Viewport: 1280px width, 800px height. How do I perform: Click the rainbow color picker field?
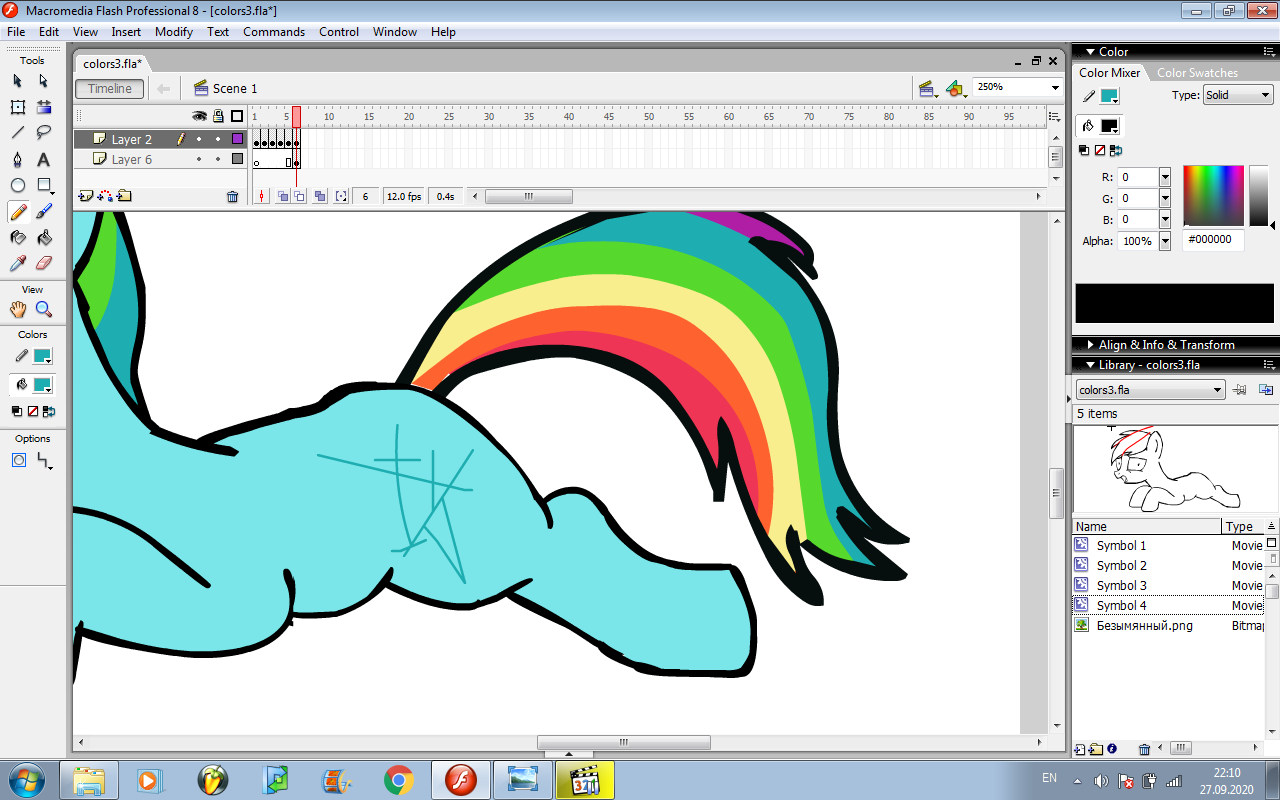pyautogui.click(x=1213, y=196)
